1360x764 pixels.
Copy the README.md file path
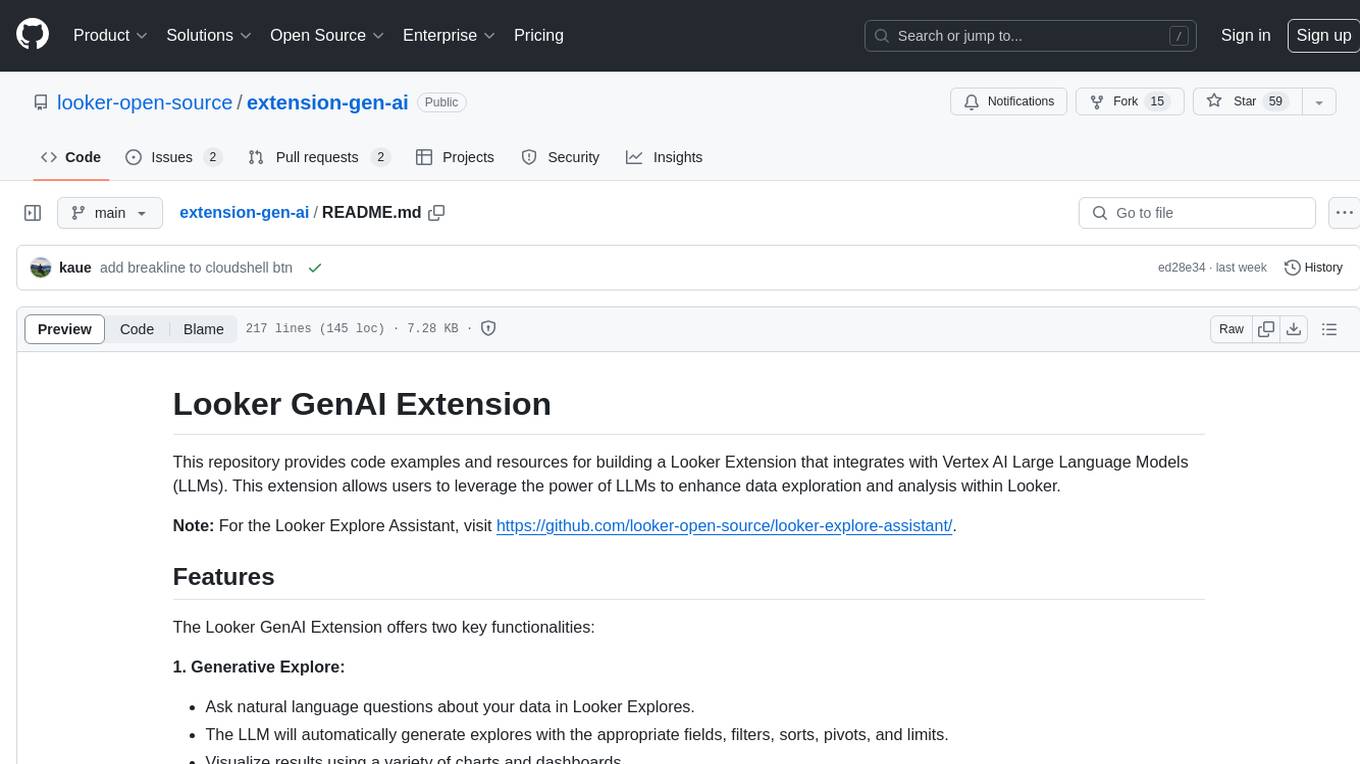[x=436, y=213]
